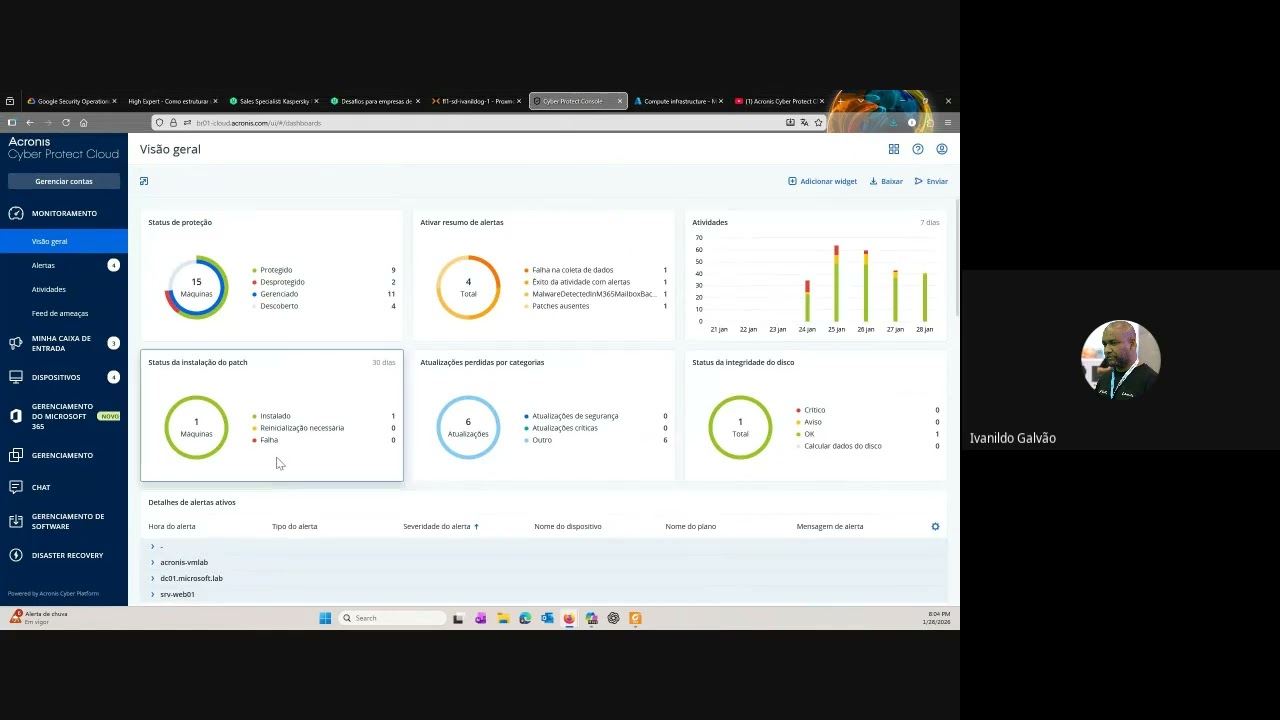The width and height of the screenshot is (1280, 720).
Task: Bookmark this page with star icon
Action: tap(818, 122)
